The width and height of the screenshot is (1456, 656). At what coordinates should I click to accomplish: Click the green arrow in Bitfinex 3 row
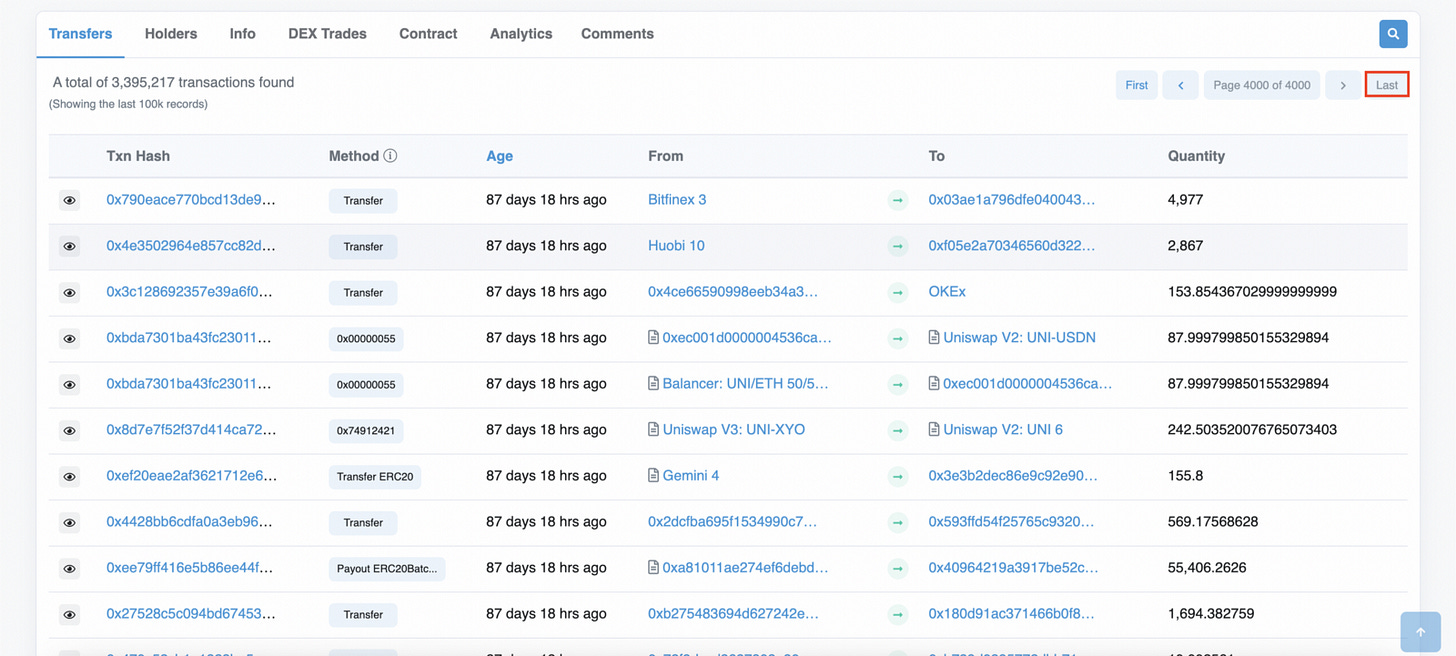898,200
